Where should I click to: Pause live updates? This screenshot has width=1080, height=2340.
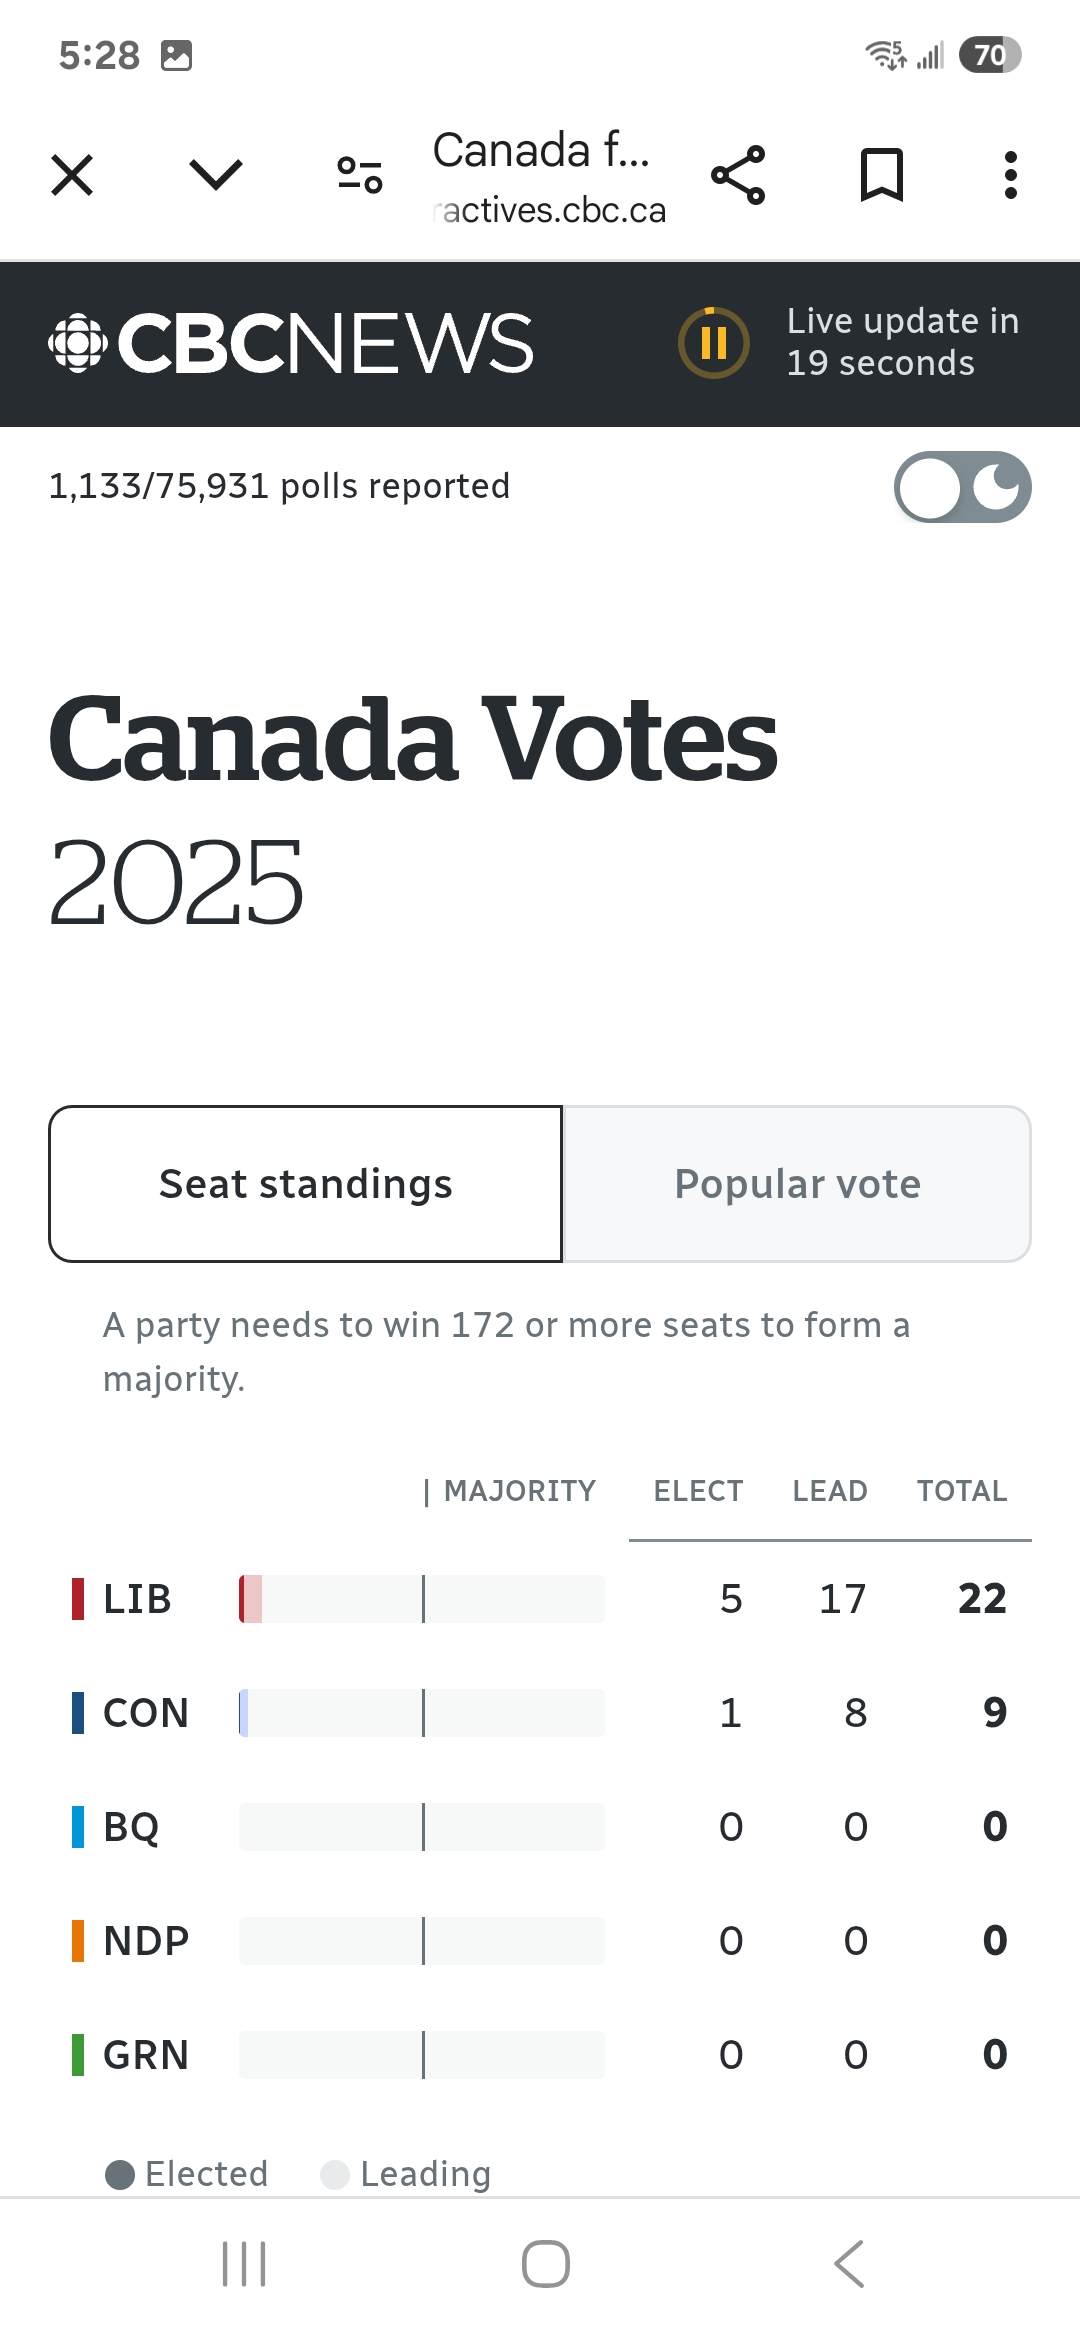(x=714, y=343)
